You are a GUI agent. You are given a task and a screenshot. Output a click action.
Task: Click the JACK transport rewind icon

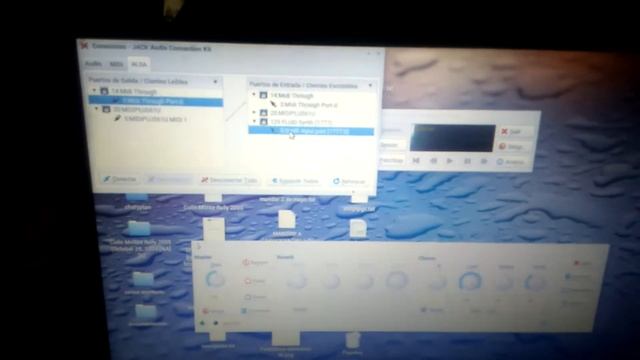point(416,160)
